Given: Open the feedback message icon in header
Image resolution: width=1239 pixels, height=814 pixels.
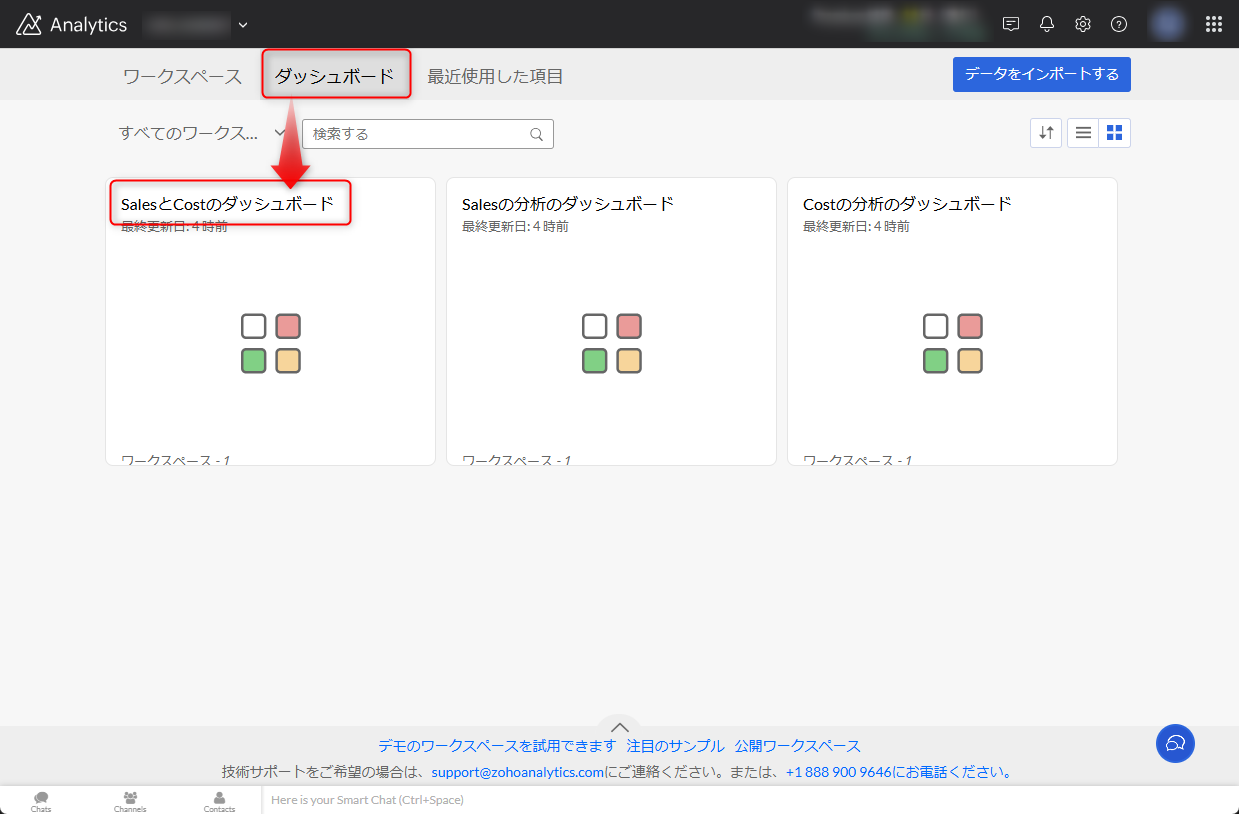Looking at the screenshot, I should tap(1011, 24).
